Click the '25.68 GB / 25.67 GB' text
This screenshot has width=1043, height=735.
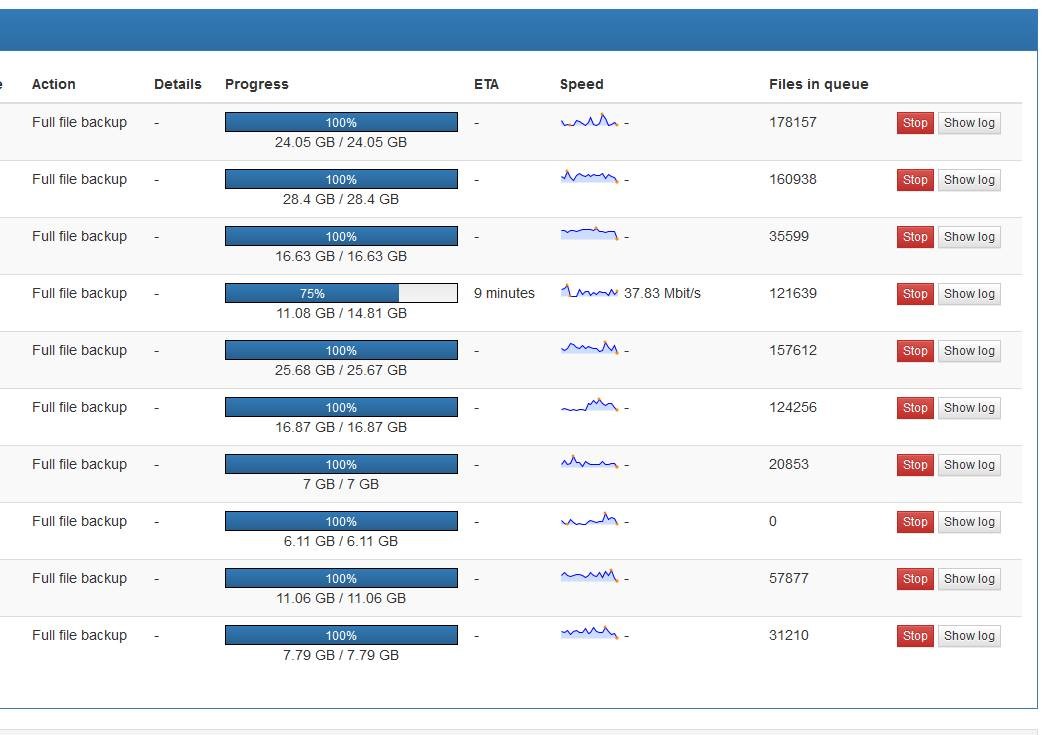pyautogui.click(x=341, y=370)
